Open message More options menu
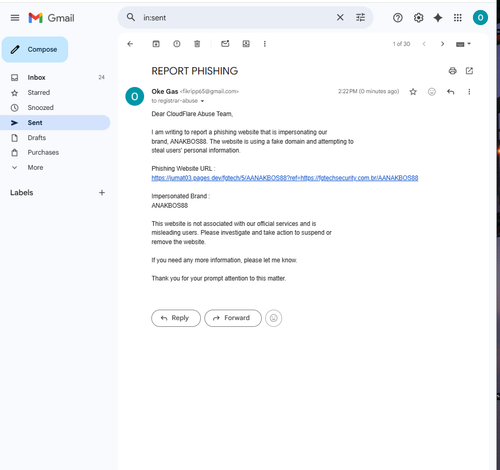 tap(469, 92)
